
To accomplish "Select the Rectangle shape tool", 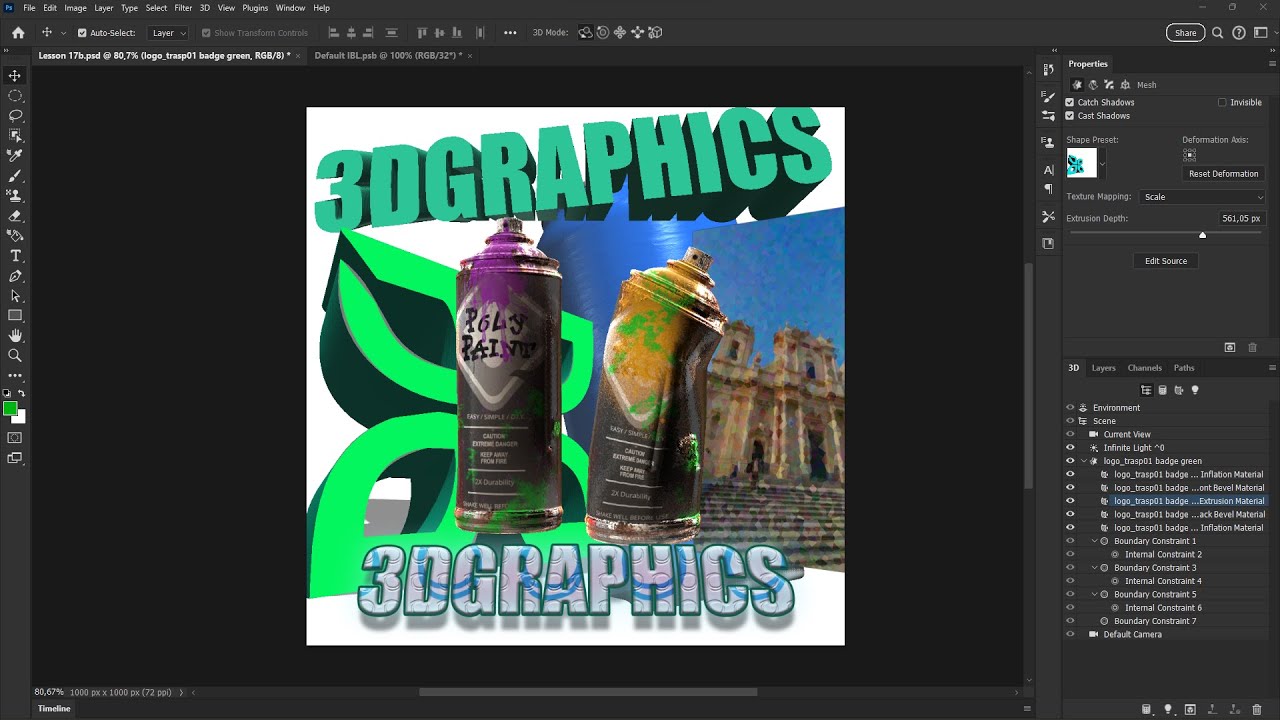I will (x=15, y=316).
